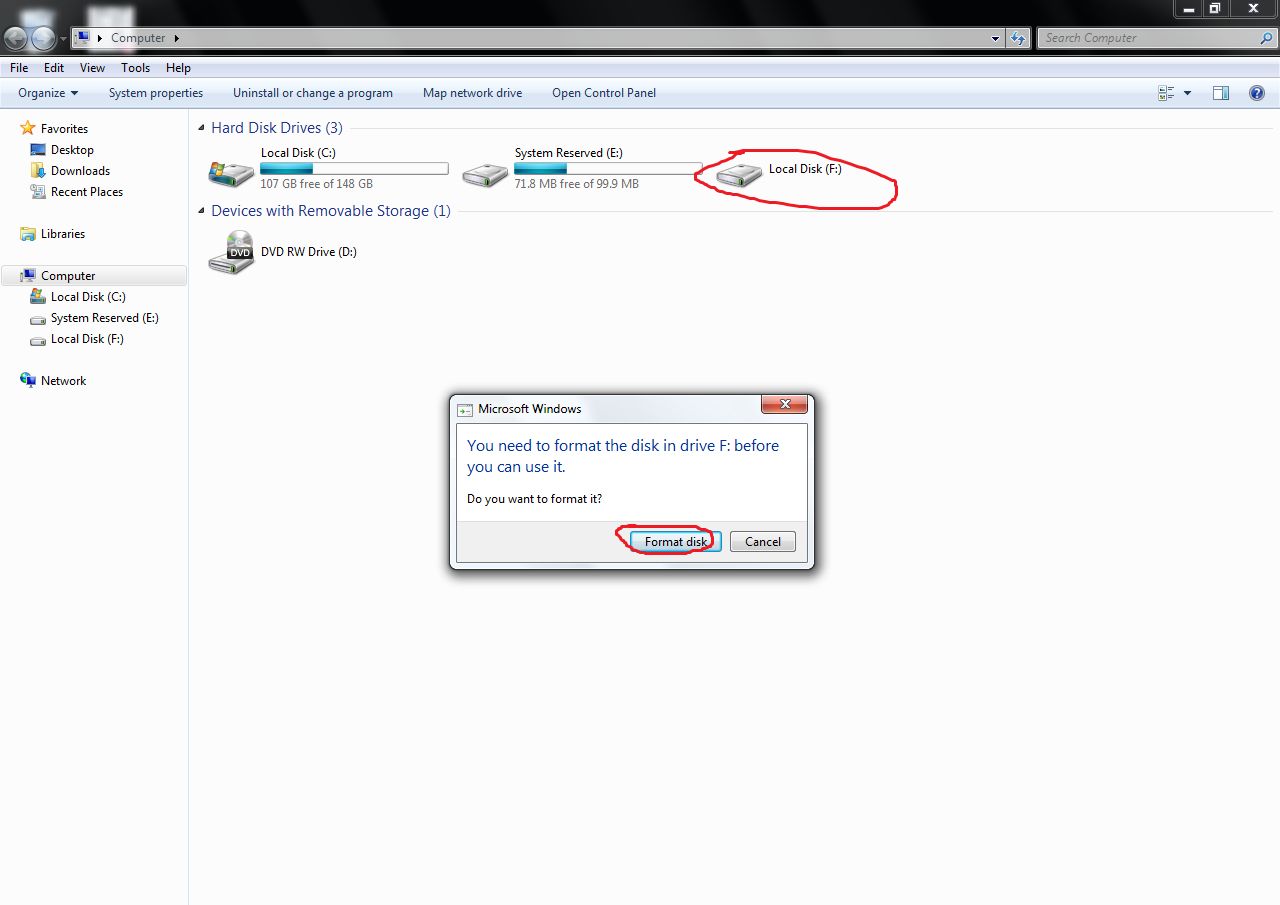Click the Downloads folder icon in sidebar
This screenshot has width=1280, height=905.
38,171
